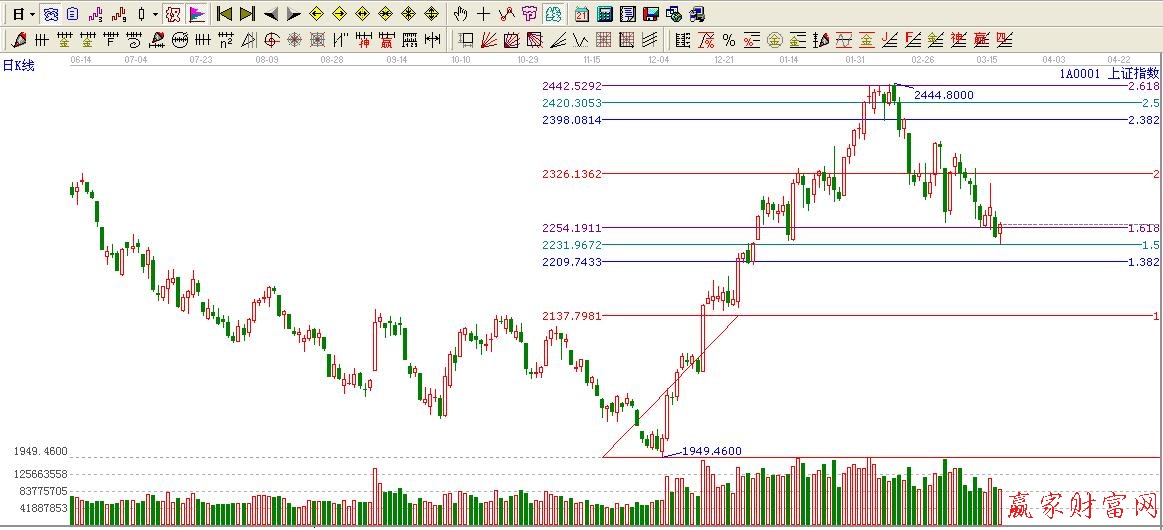Select the crosshair cursor tool
The width and height of the screenshot is (1163, 530).
pos(484,14)
